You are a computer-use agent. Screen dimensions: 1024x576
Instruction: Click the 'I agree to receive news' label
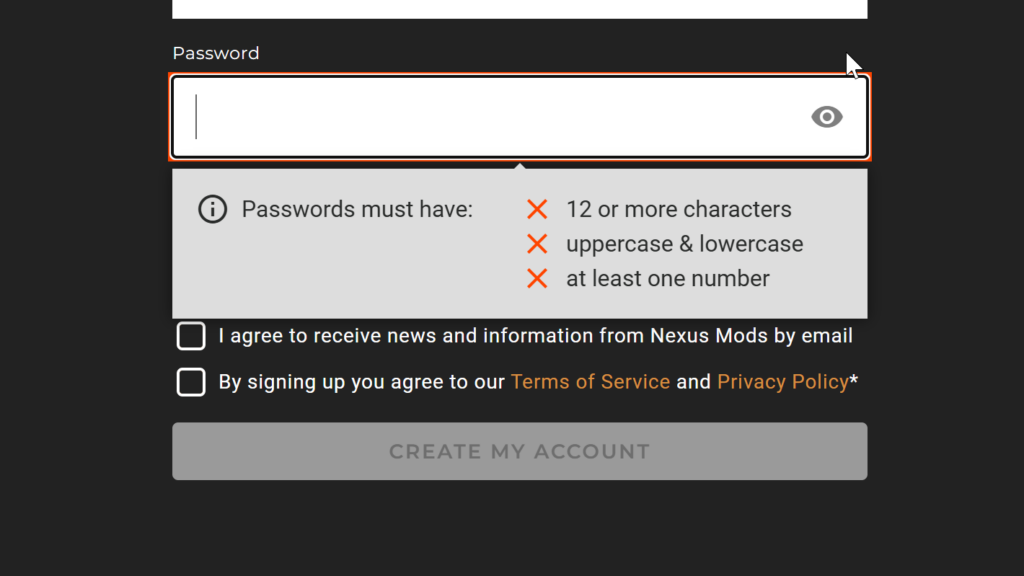coord(535,336)
